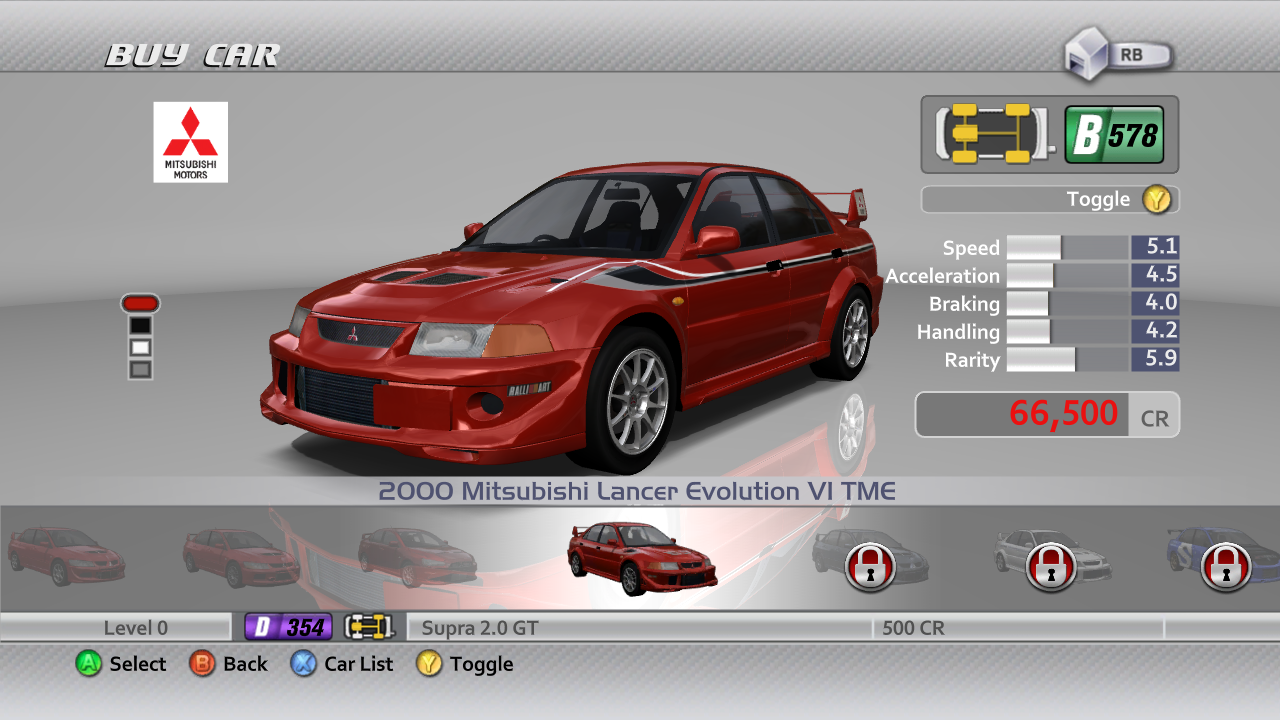The height and width of the screenshot is (720, 1280).
Task: Click the yellow Y icon in bottom bar
Action: click(x=430, y=663)
